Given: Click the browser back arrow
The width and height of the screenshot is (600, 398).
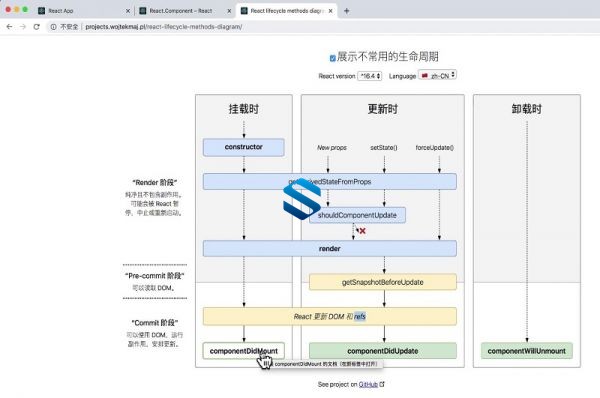Looking at the screenshot, I should point(9,27).
